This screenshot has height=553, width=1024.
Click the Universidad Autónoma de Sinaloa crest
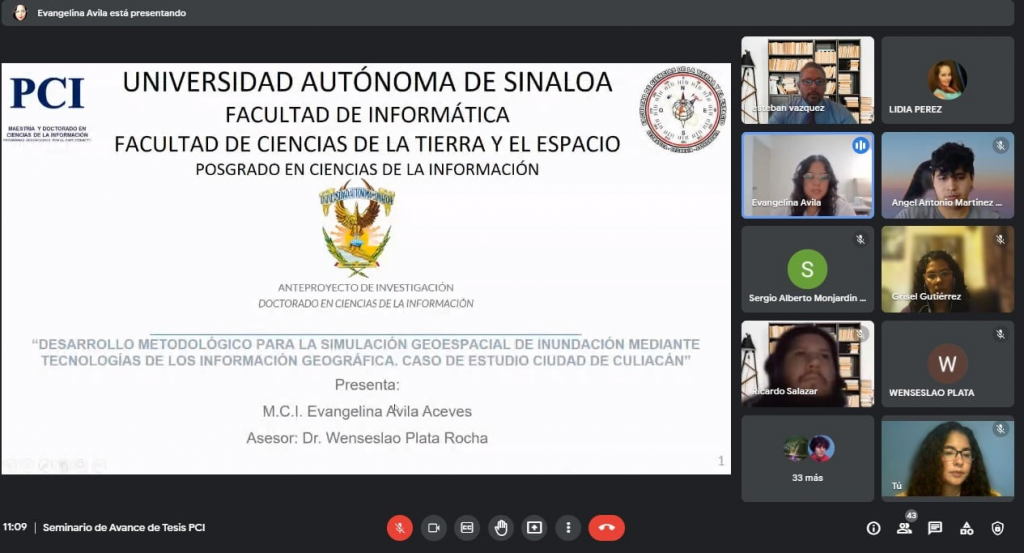(357, 229)
